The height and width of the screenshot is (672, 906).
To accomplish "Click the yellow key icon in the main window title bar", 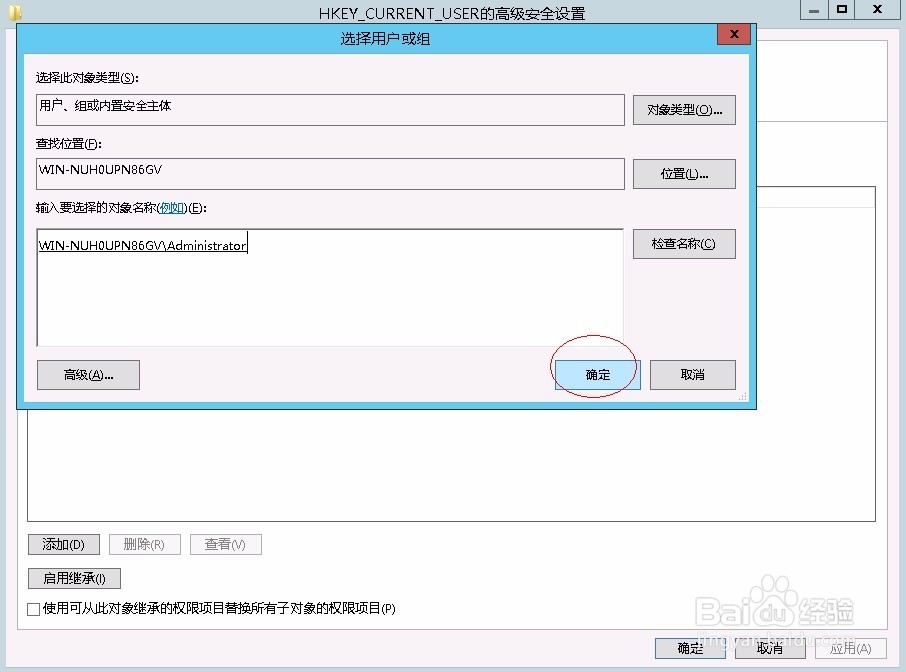I will pyautogui.click(x=14, y=12).
